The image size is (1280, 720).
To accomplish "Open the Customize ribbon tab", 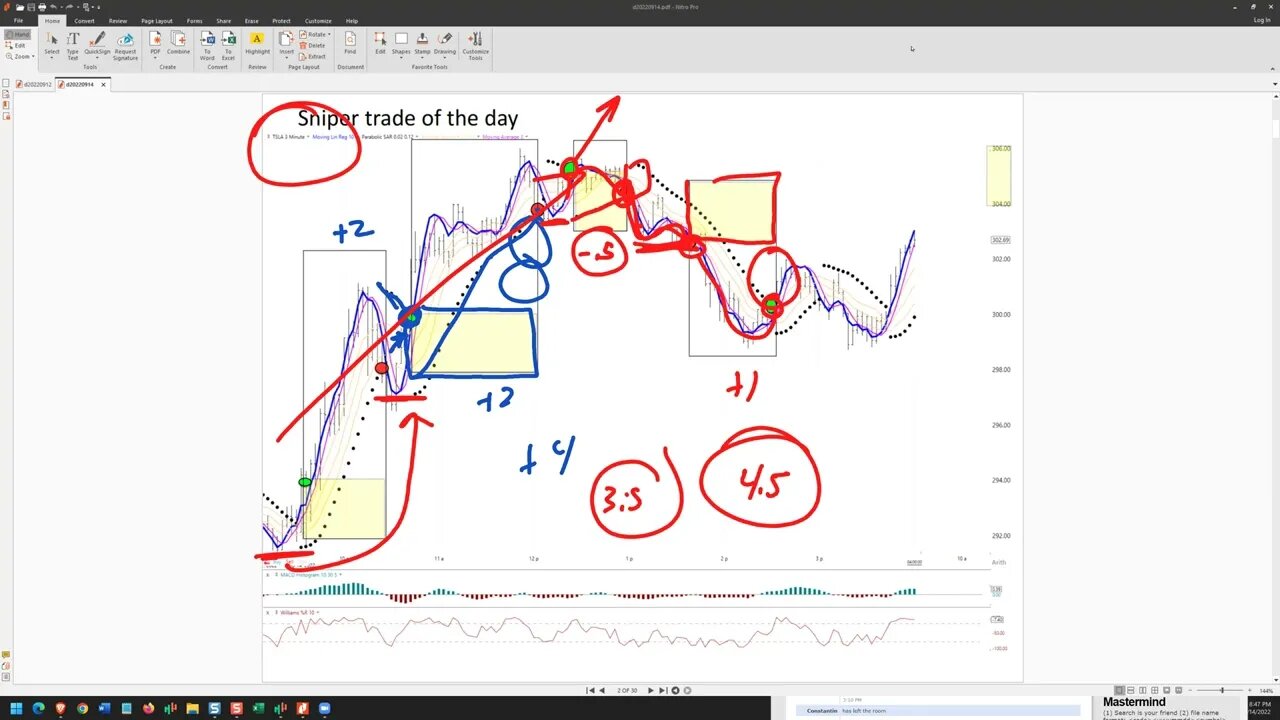I will tap(318, 20).
